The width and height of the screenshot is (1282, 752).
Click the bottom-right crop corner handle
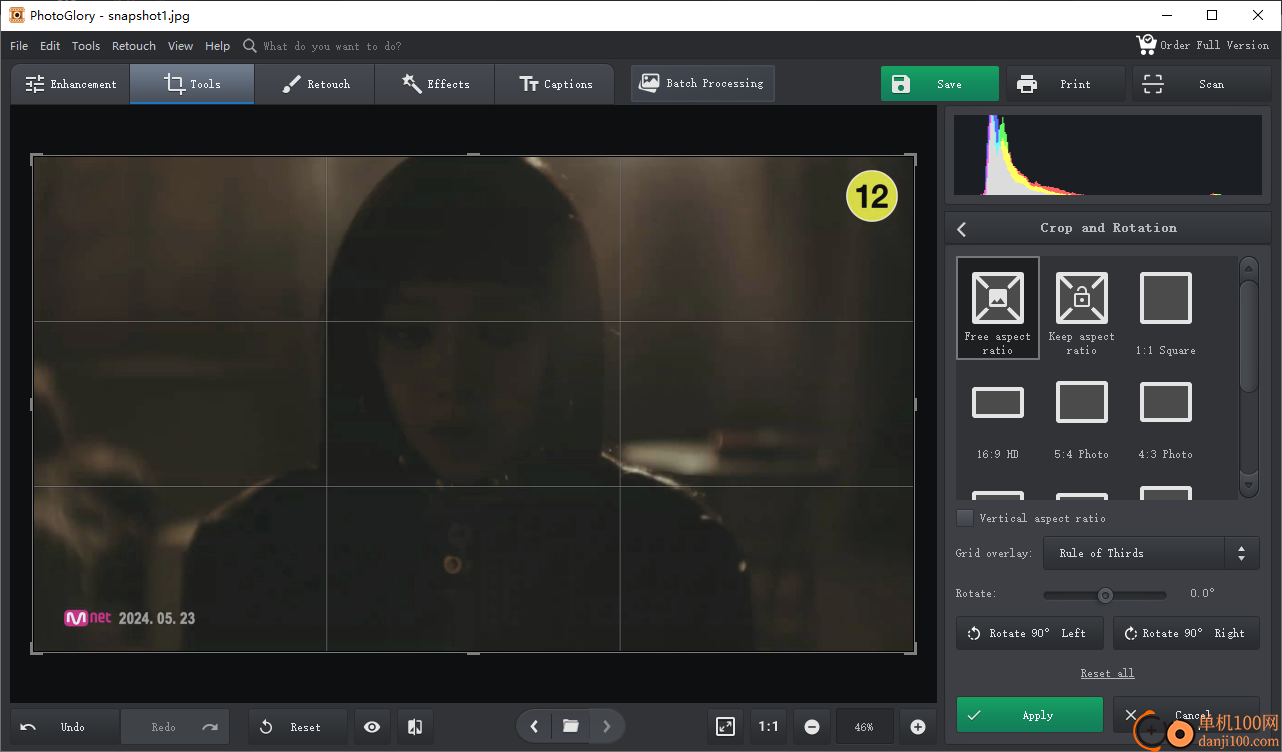pos(911,650)
